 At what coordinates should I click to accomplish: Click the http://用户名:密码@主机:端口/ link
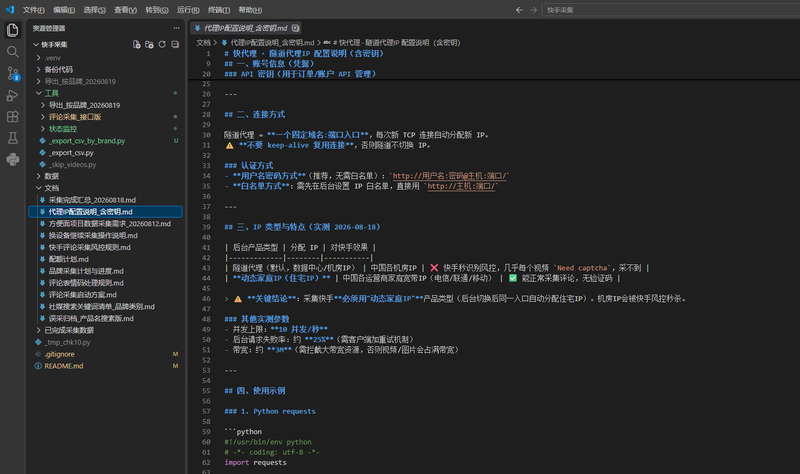451,176
